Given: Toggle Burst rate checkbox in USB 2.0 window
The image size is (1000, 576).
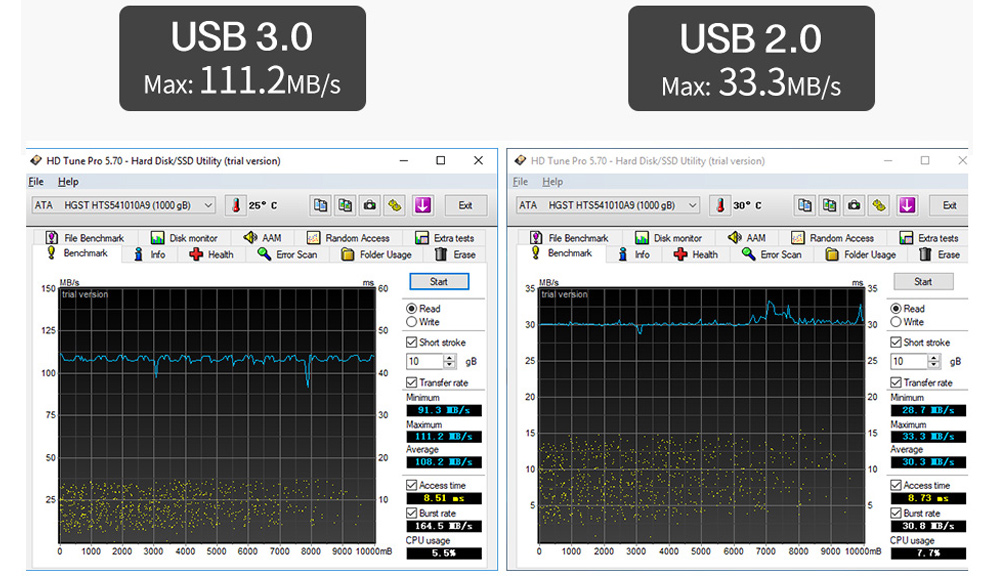Looking at the screenshot, I should click(897, 513).
